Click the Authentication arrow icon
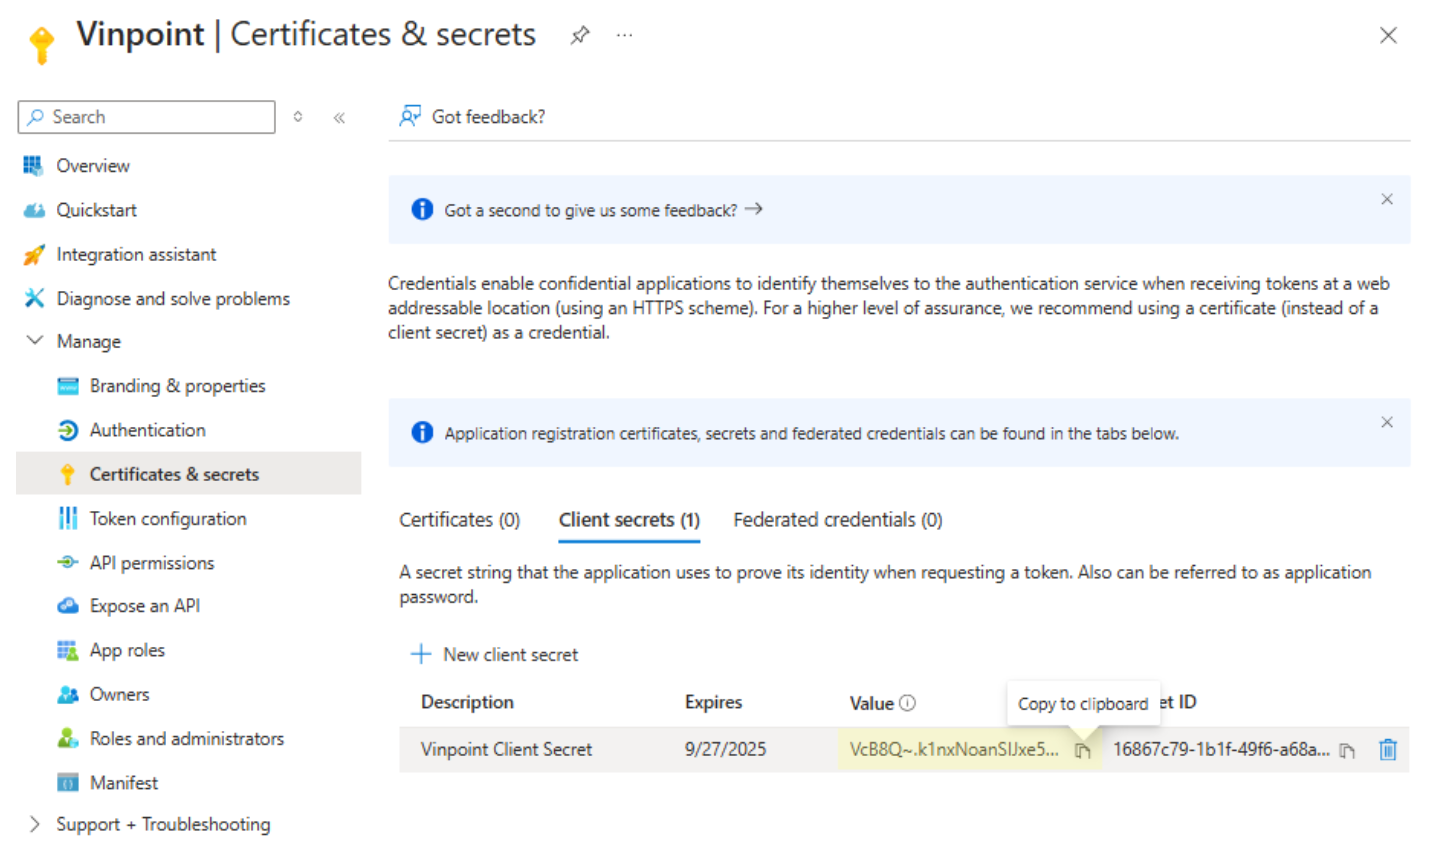Image resolution: width=1448 pixels, height=866 pixels. [x=68, y=430]
